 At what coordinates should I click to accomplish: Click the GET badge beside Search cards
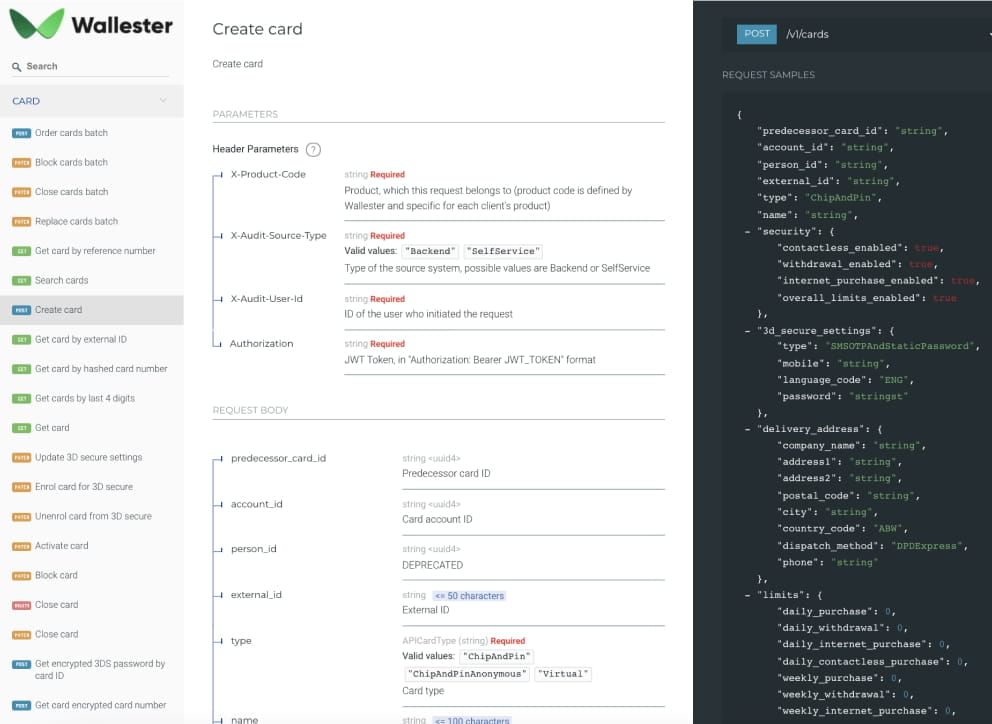click(22, 279)
